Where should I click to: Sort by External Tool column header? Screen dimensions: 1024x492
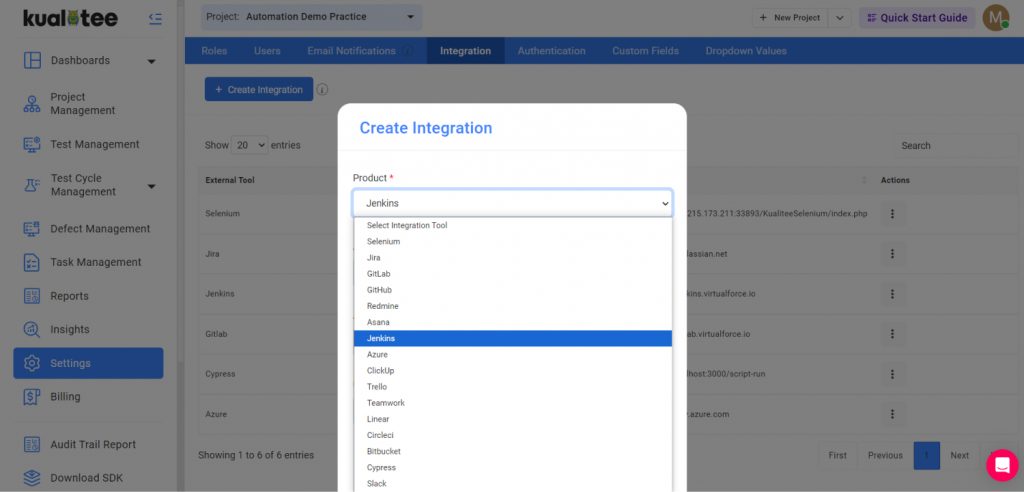click(230, 180)
